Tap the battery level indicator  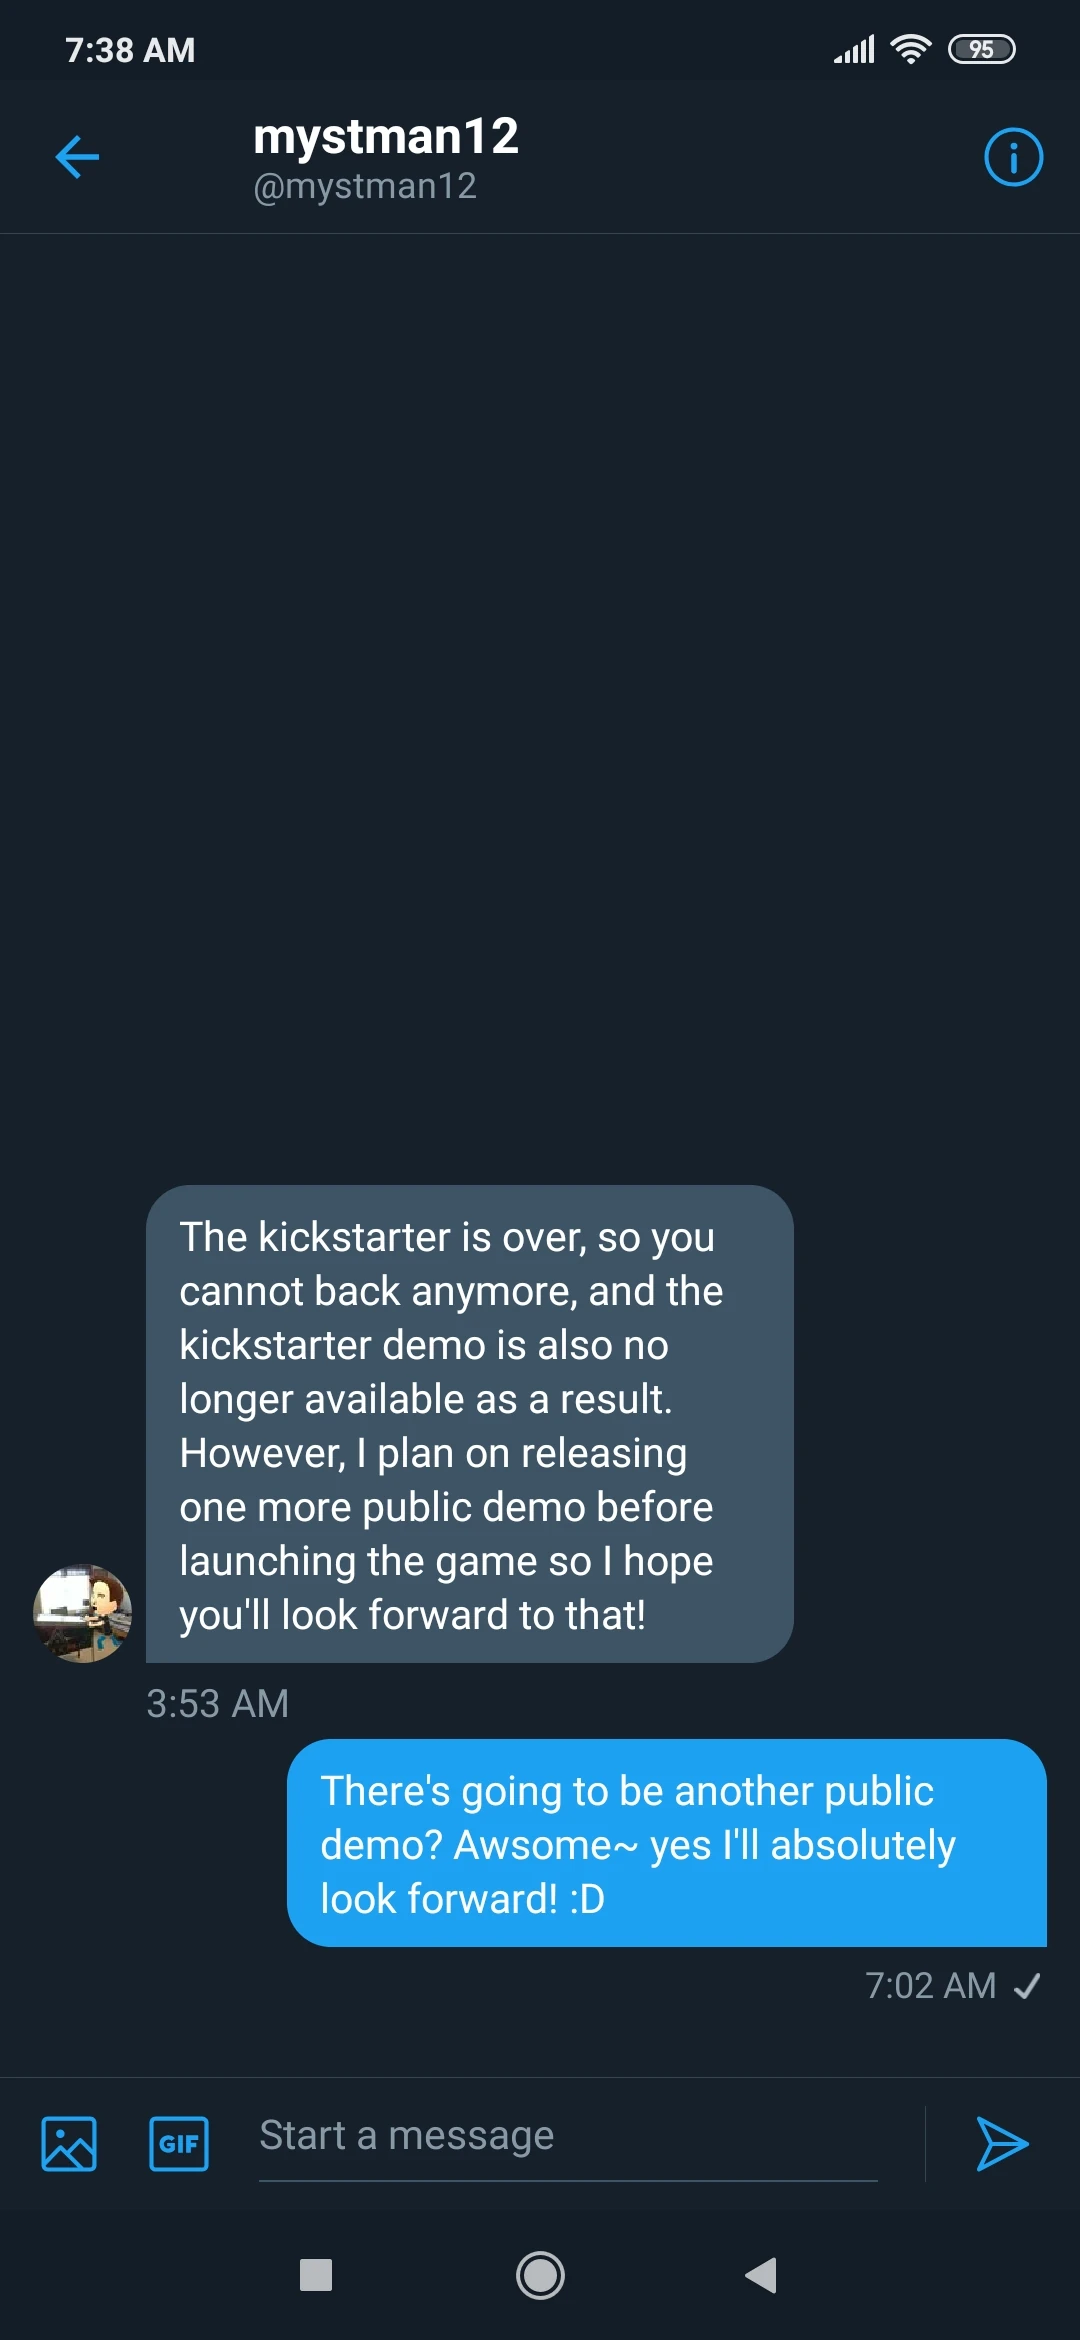(981, 49)
